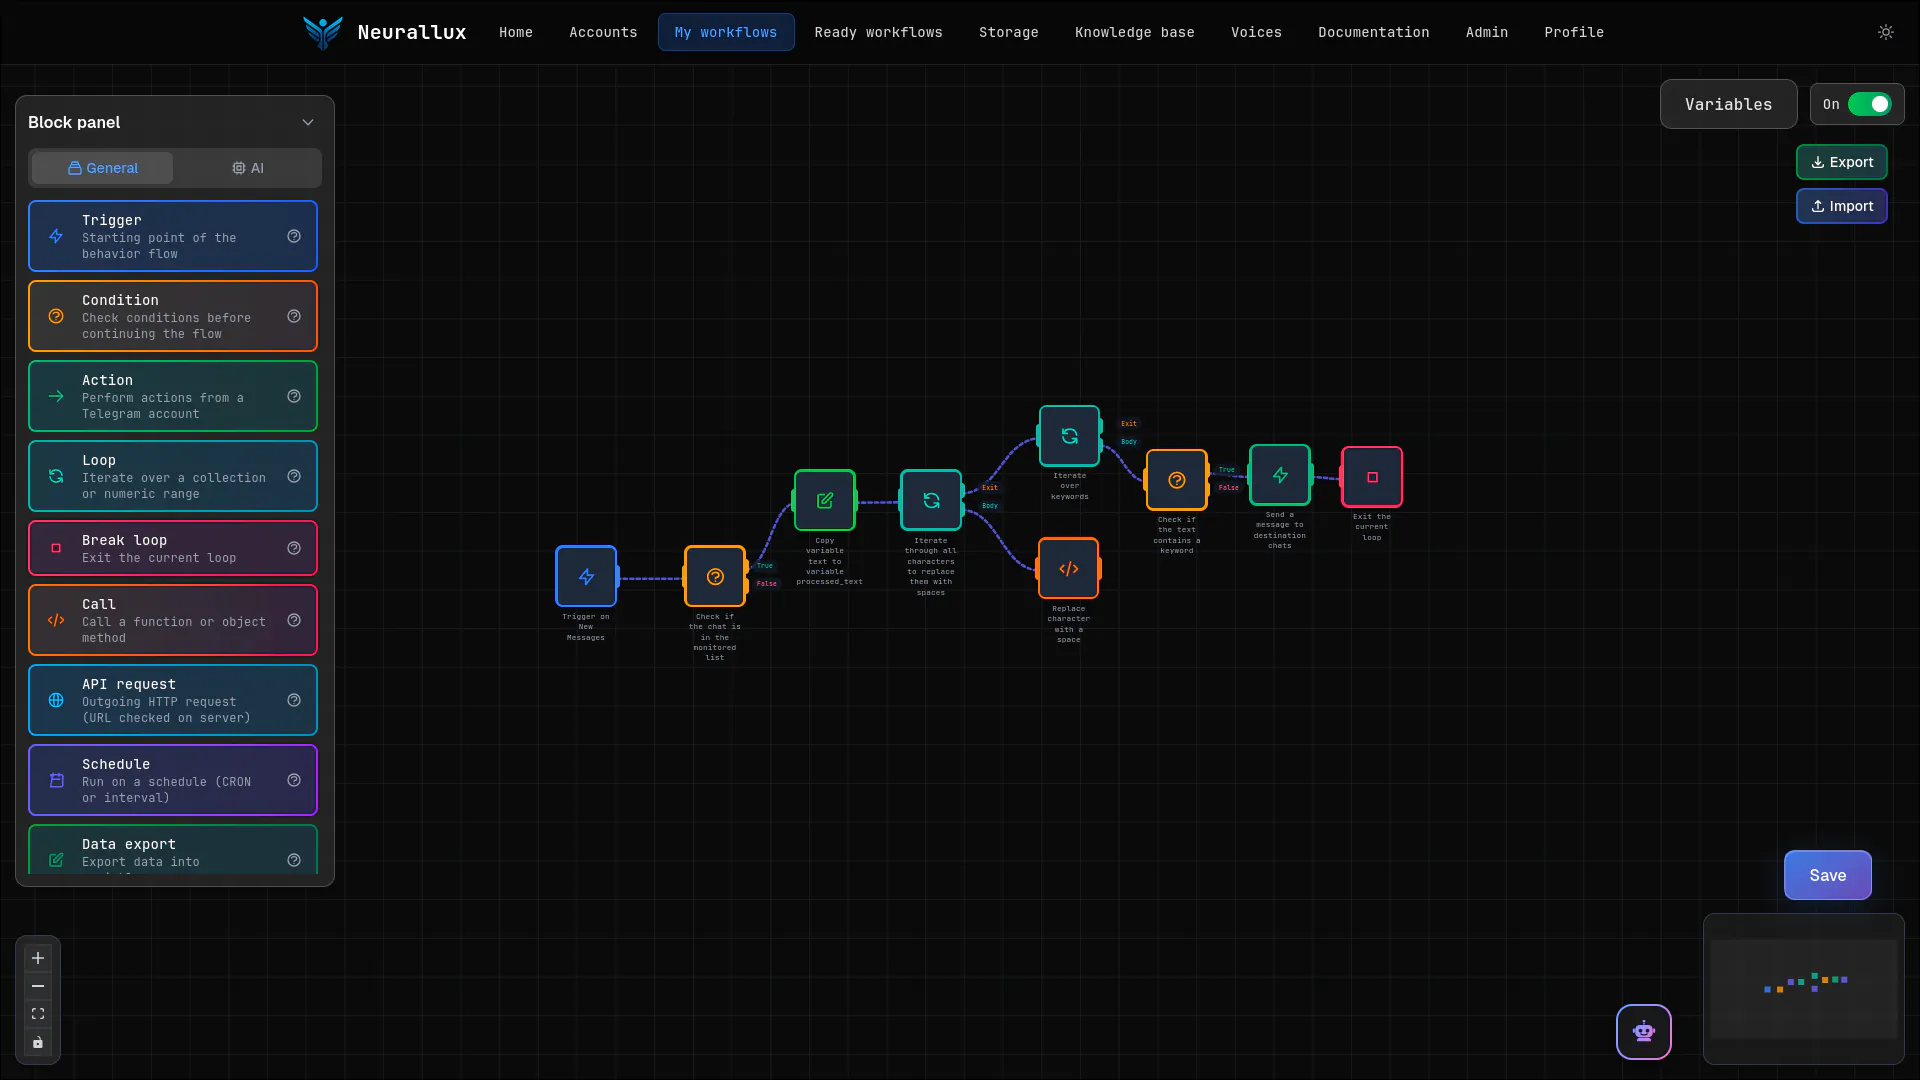Select the 'Replace character with a space' call node

pos(1069,568)
